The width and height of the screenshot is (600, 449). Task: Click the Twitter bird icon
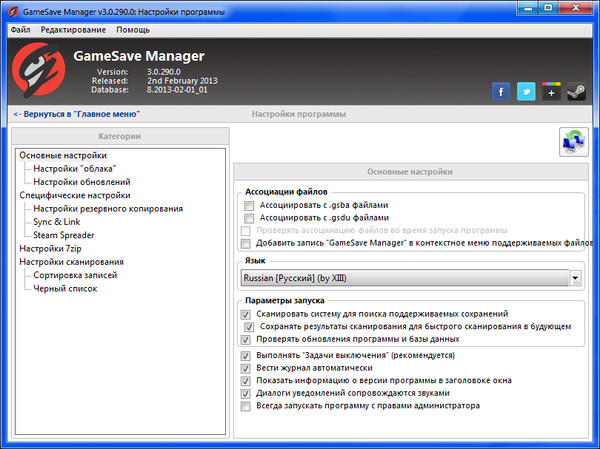coord(527,92)
